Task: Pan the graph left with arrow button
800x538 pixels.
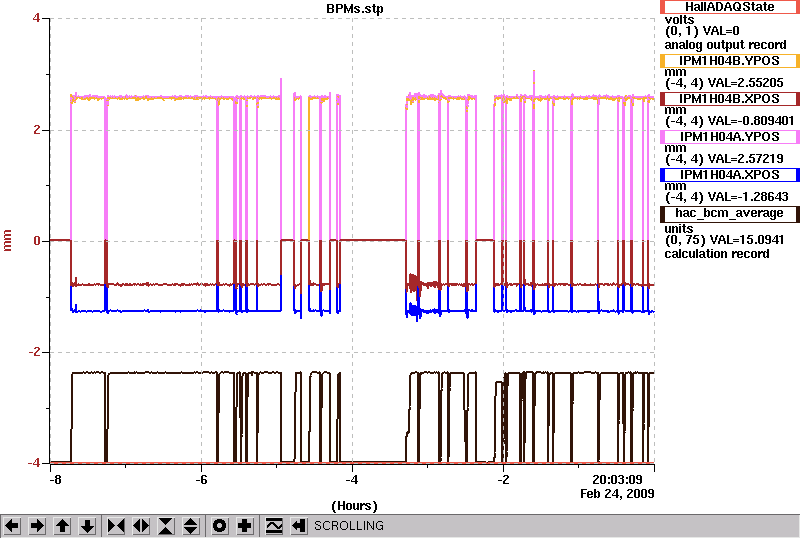Action: 12,526
